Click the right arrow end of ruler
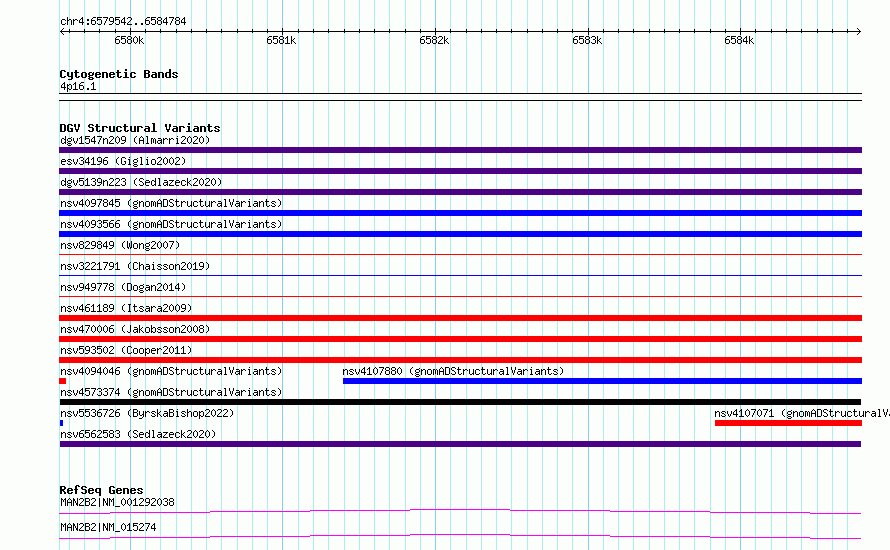Viewport: 890px width, 550px height. 859,32
